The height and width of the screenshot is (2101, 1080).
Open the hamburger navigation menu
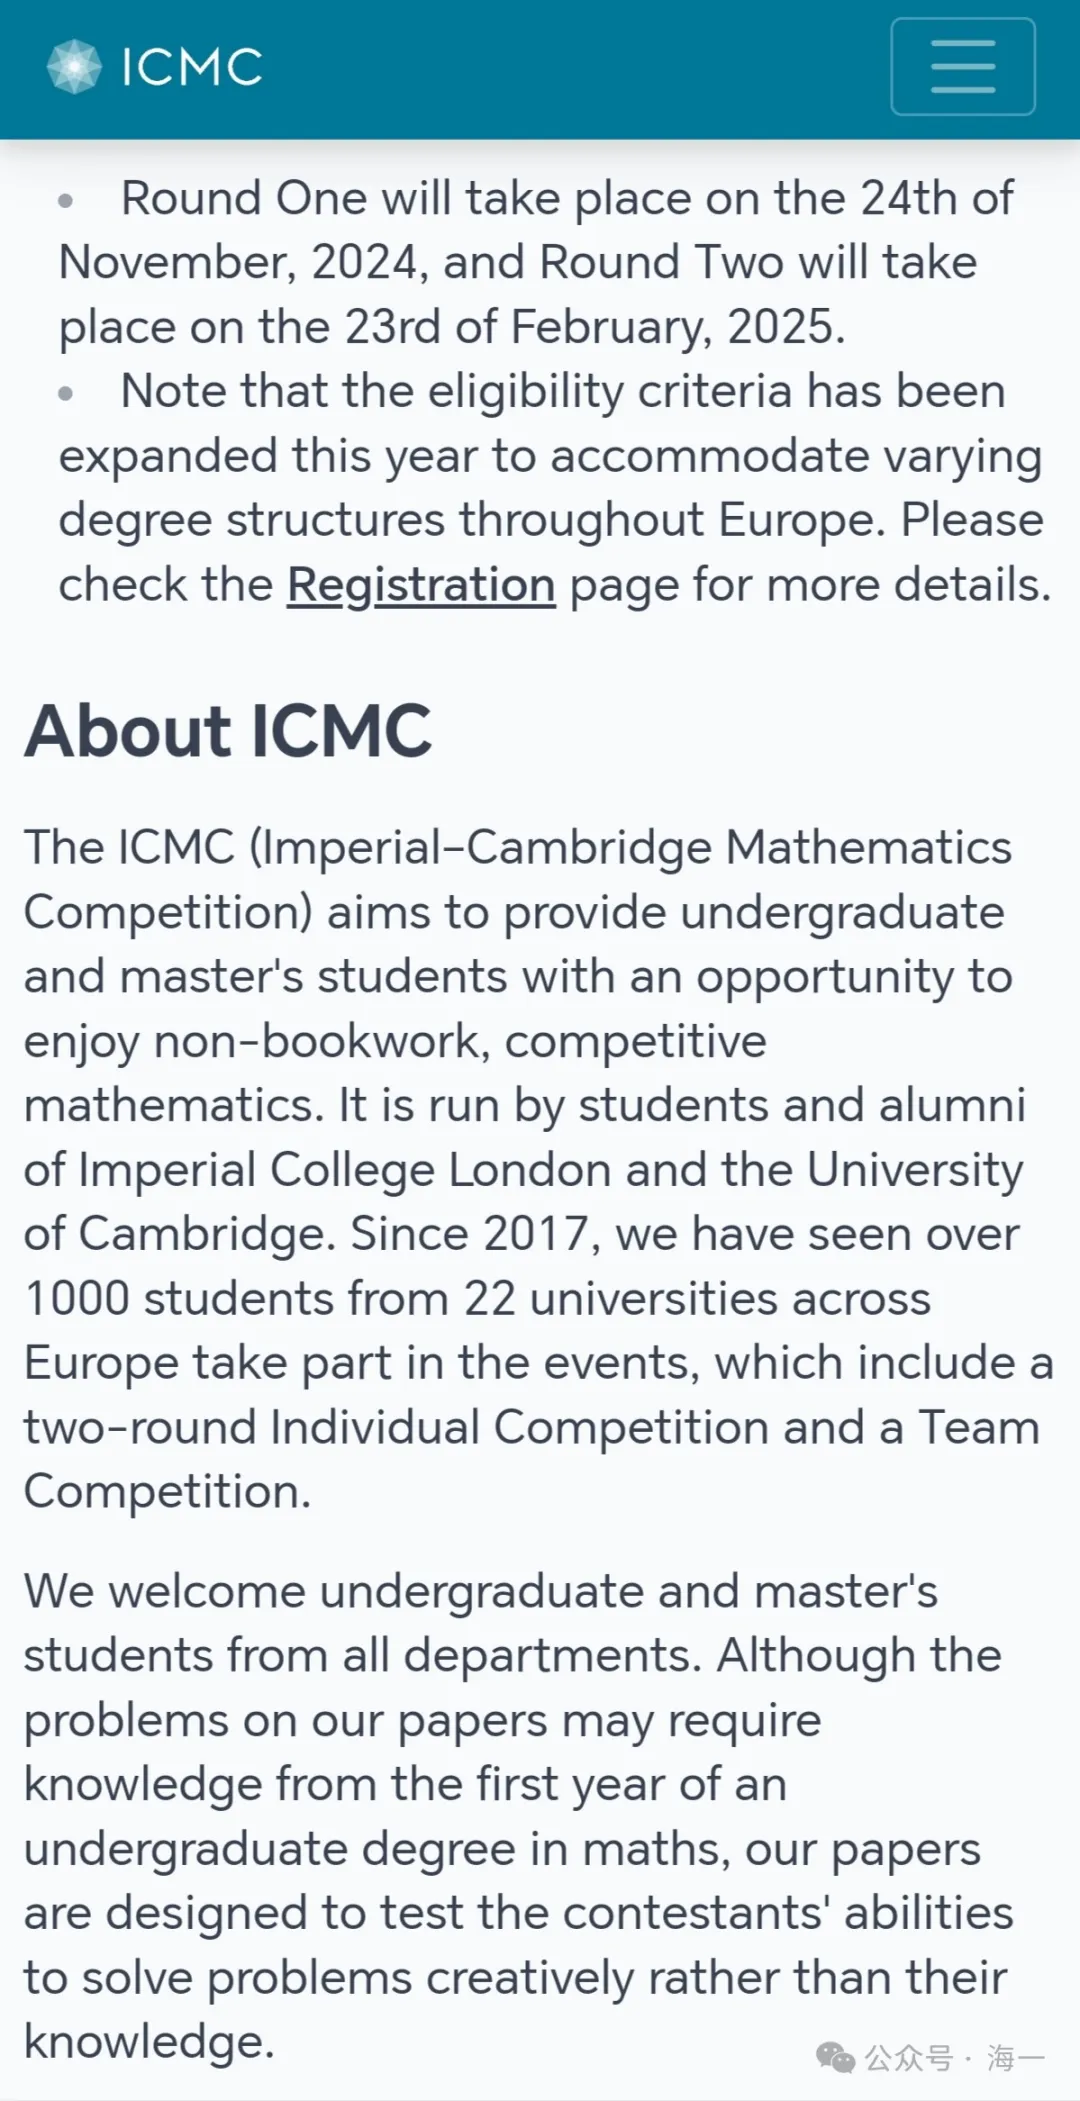point(963,67)
